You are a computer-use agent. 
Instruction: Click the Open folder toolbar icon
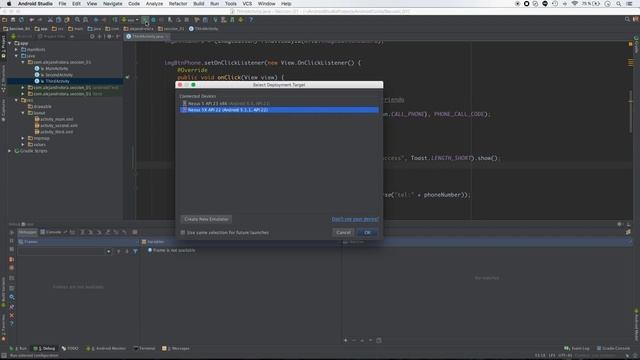[4, 20]
